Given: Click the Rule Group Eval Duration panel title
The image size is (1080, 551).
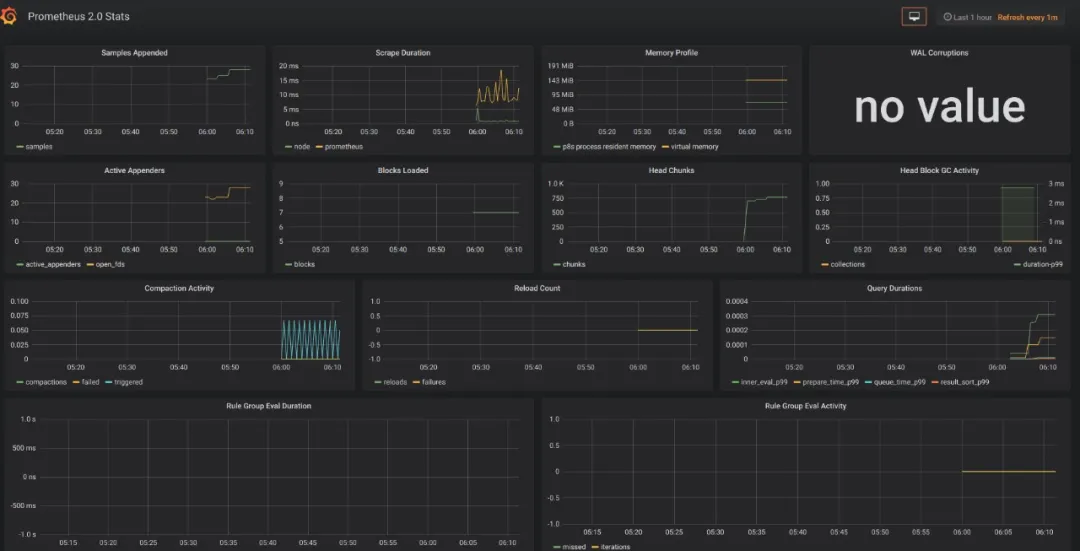Looking at the screenshot, I should [269, 406].
